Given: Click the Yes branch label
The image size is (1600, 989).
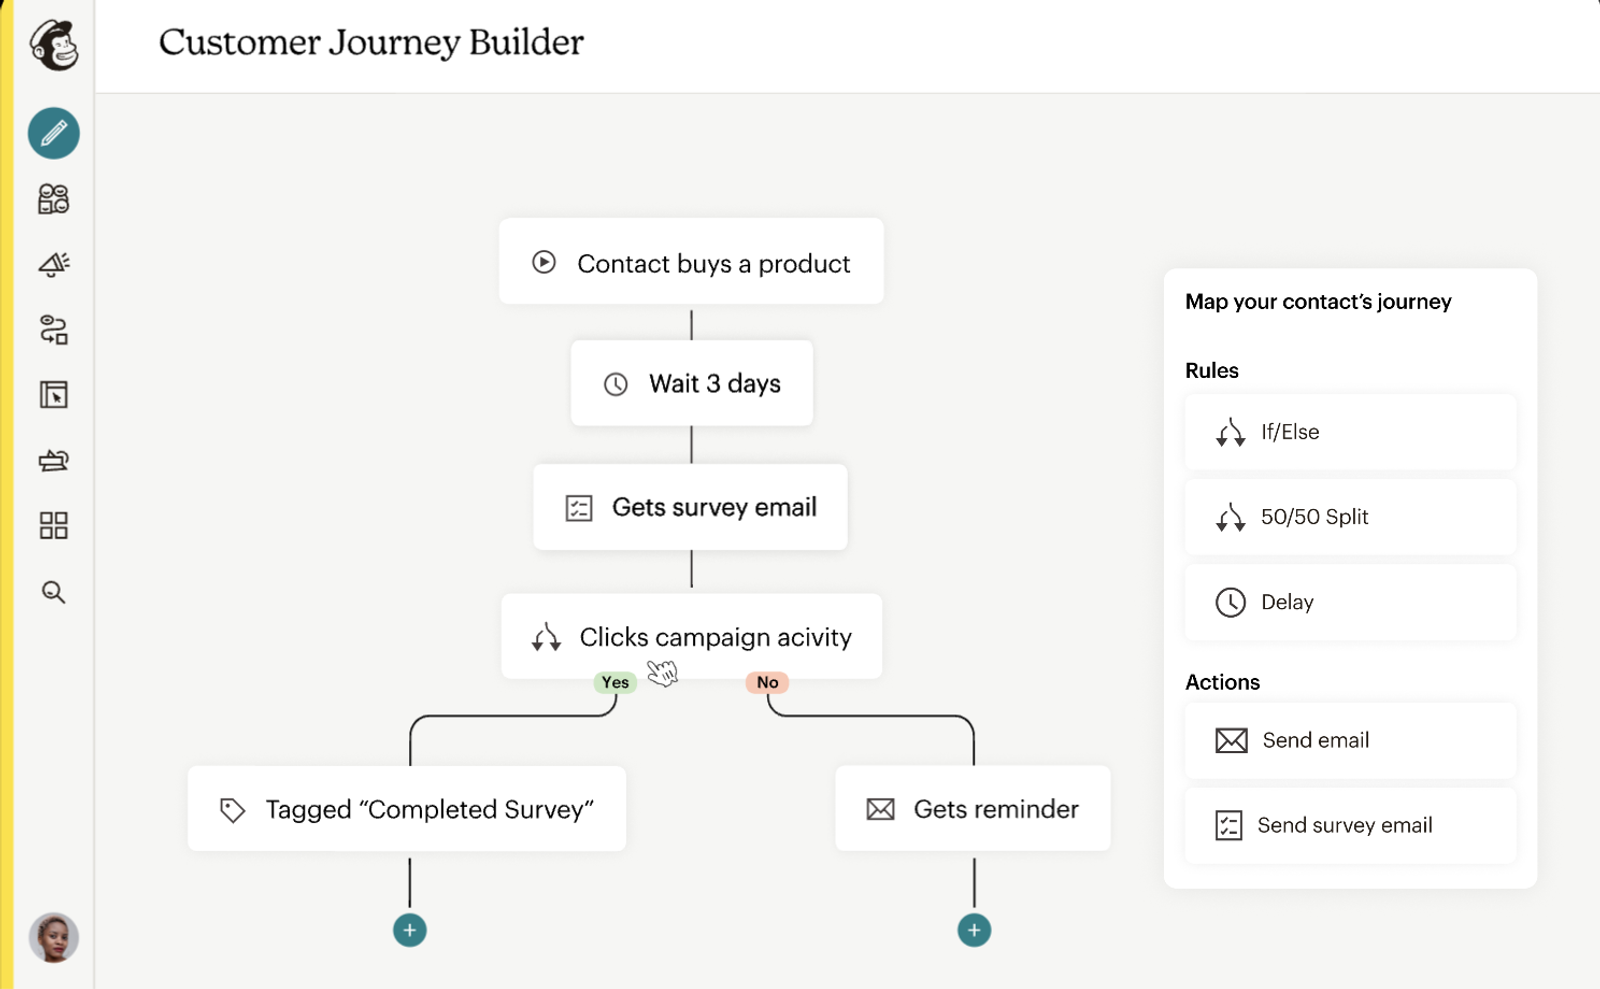Looking at the screenshot, I should [x=615, y=682].
